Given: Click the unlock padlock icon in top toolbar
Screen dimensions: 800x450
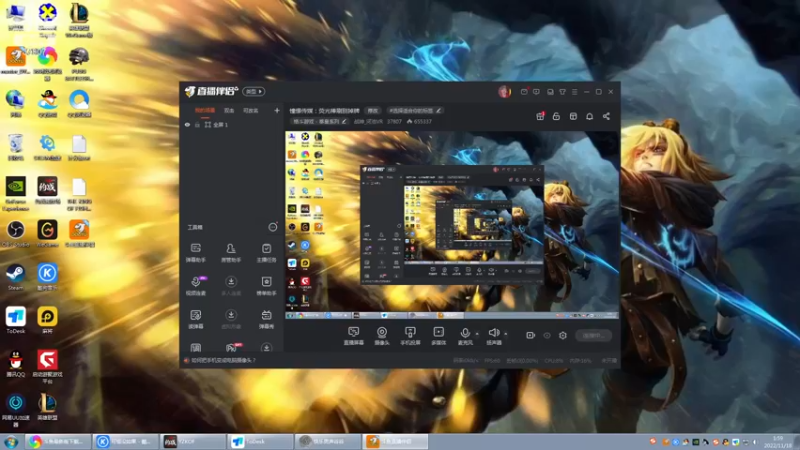Looking at the screenshot, I should [556, 116].
